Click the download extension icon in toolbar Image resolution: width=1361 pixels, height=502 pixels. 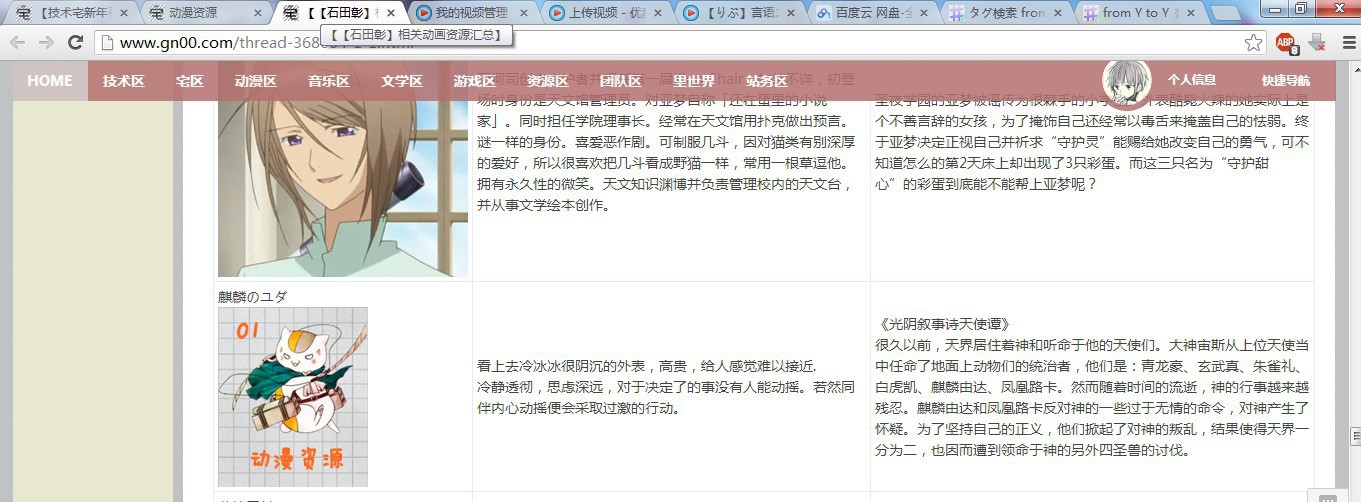[1316, 42]
